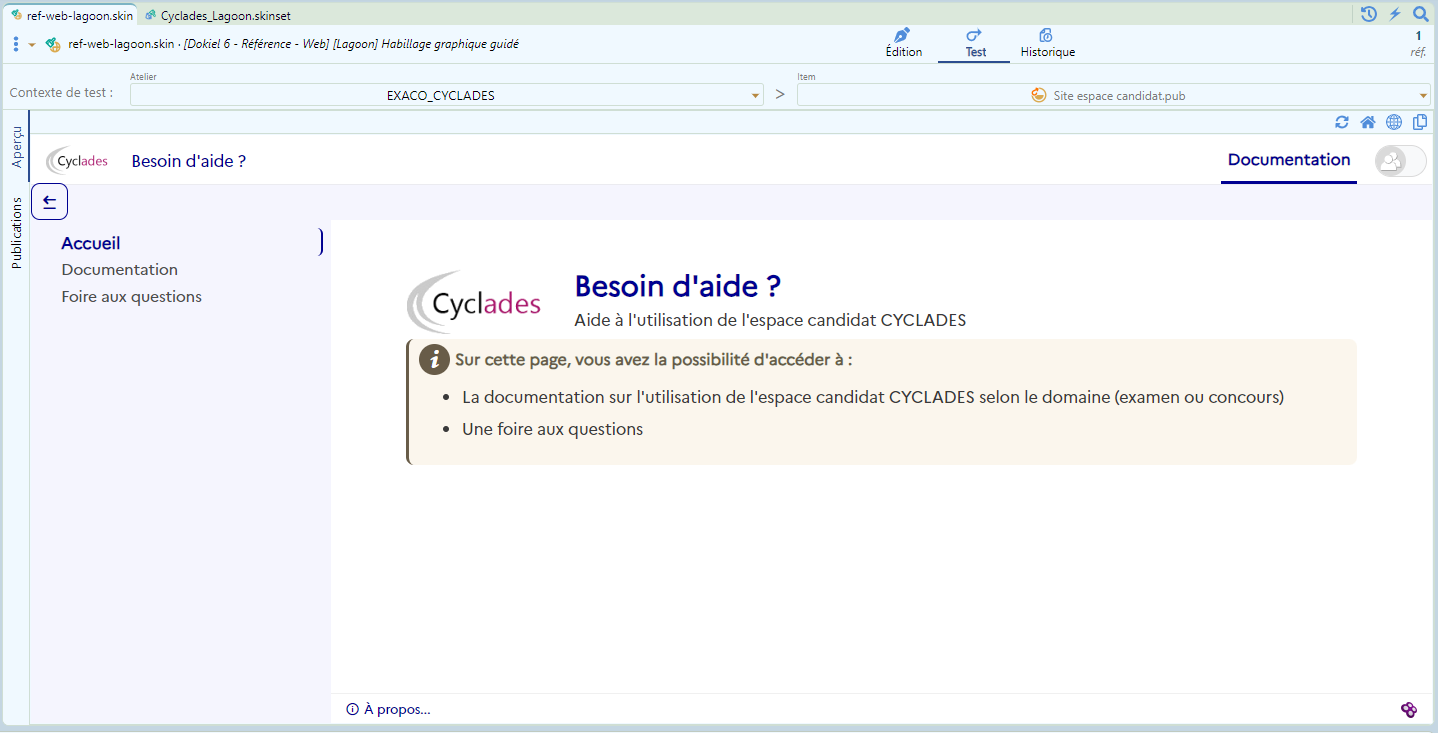This screenshot has height=733, width=1438.
Task: Select the Test tab
Action: (x=975, y=44)
